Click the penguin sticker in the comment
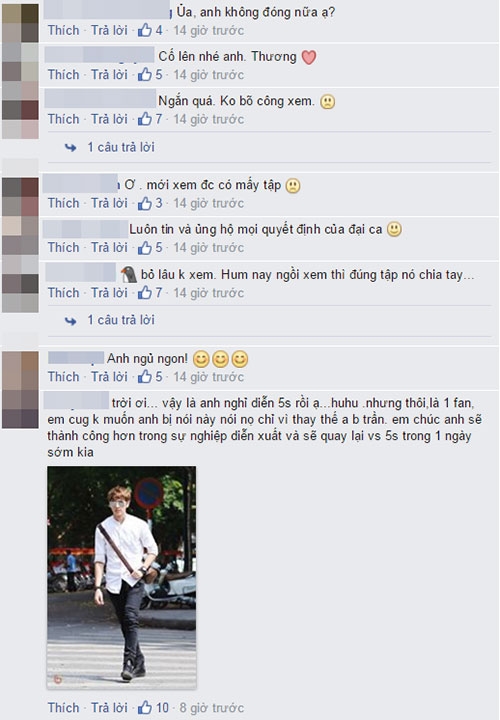500x720 pixels. pyautogui.click(x=129, y=275)
